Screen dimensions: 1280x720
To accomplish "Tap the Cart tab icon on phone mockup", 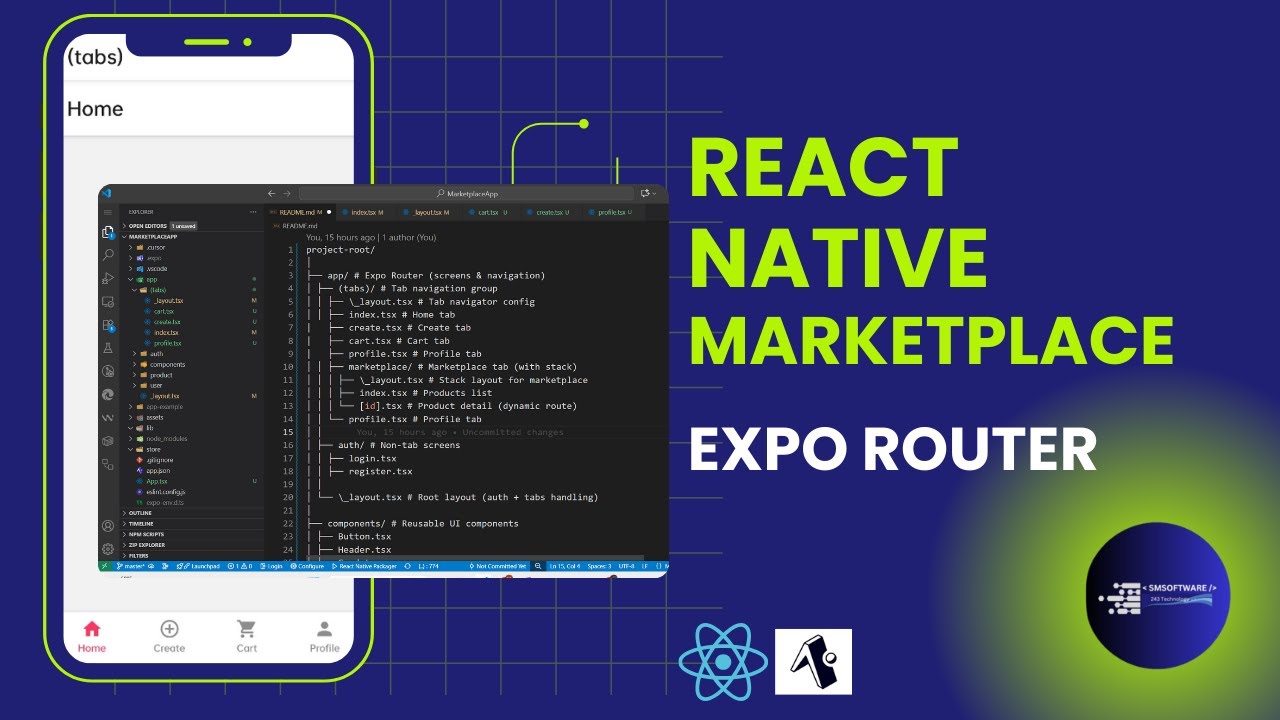I will [246, 629].
